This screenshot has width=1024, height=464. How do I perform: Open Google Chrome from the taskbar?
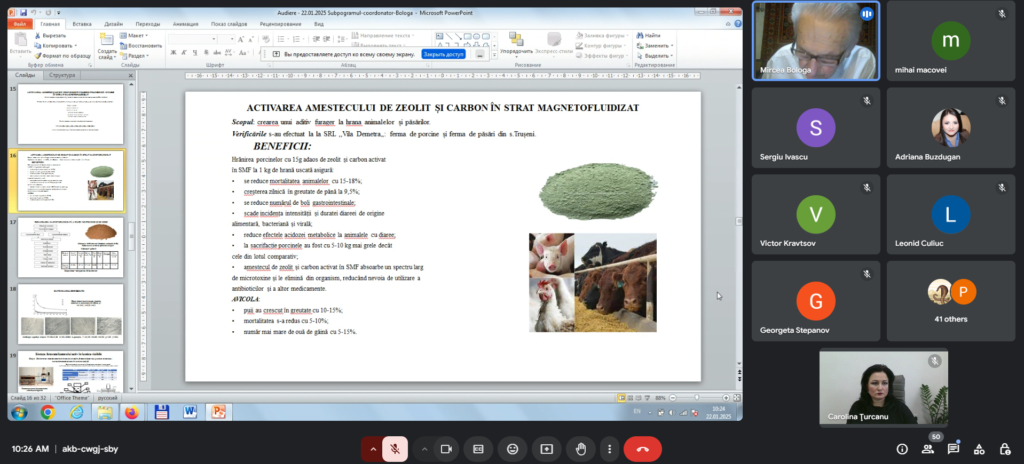47,411
